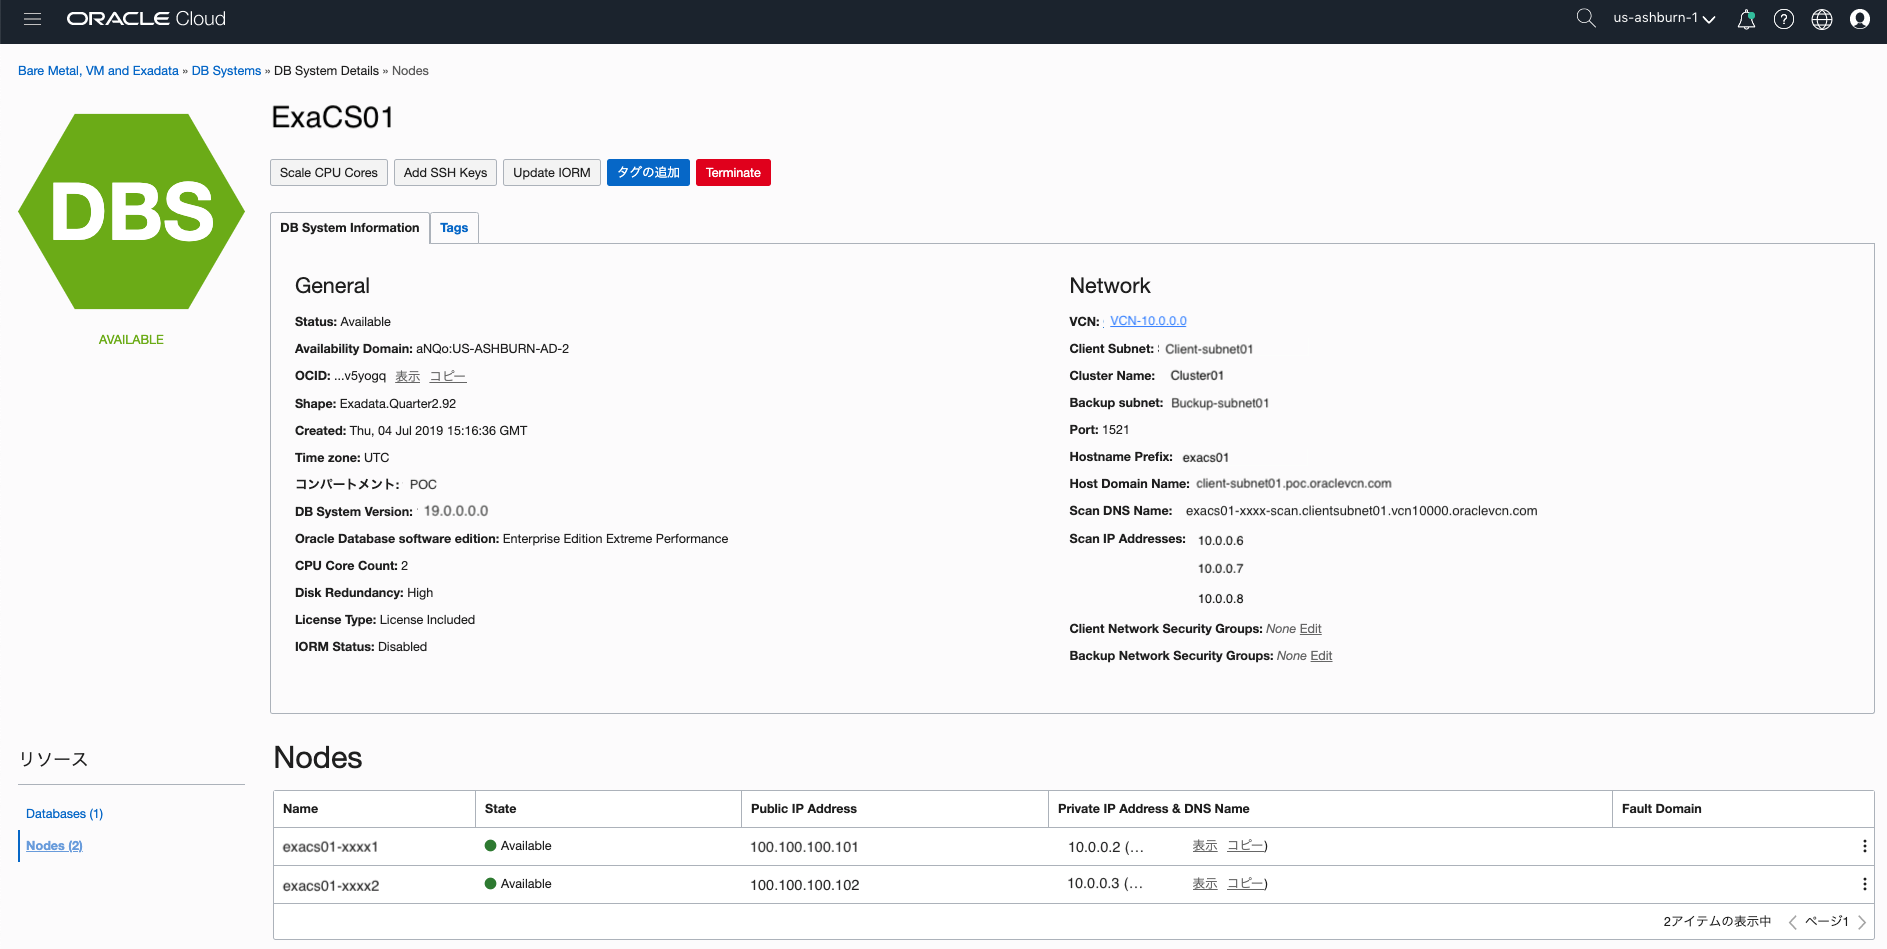Select scan IP address 10.0.0.6

tap(1221, 541)
